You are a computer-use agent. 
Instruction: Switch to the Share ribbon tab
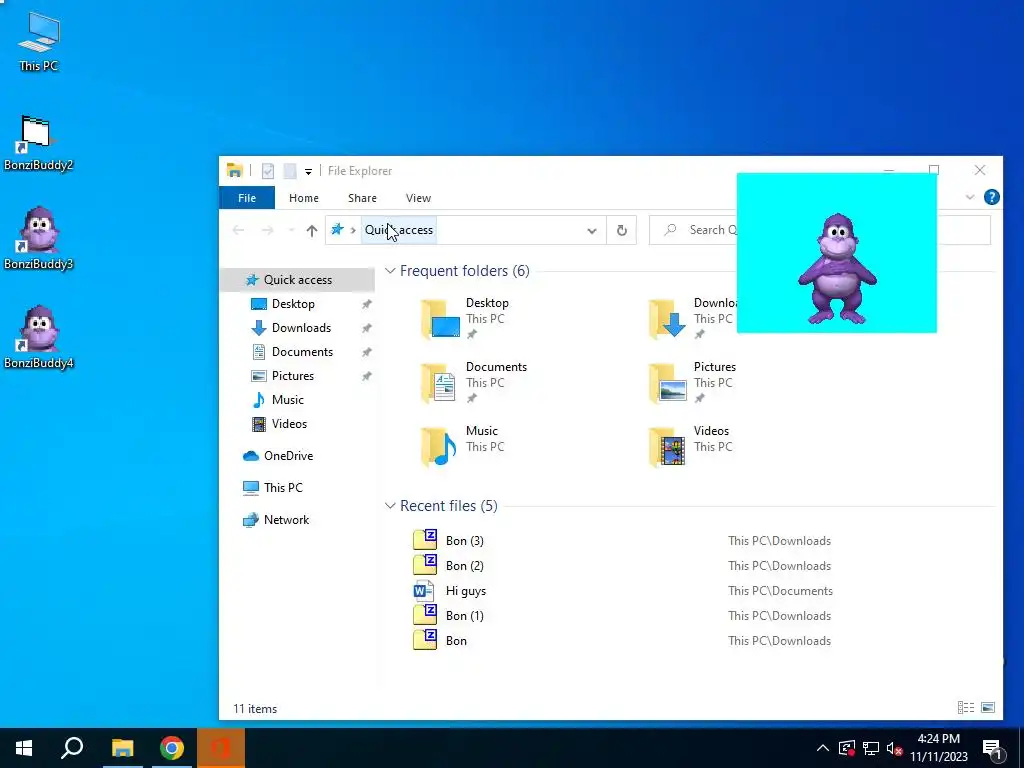pyautogui.click(x=362, y=198)
